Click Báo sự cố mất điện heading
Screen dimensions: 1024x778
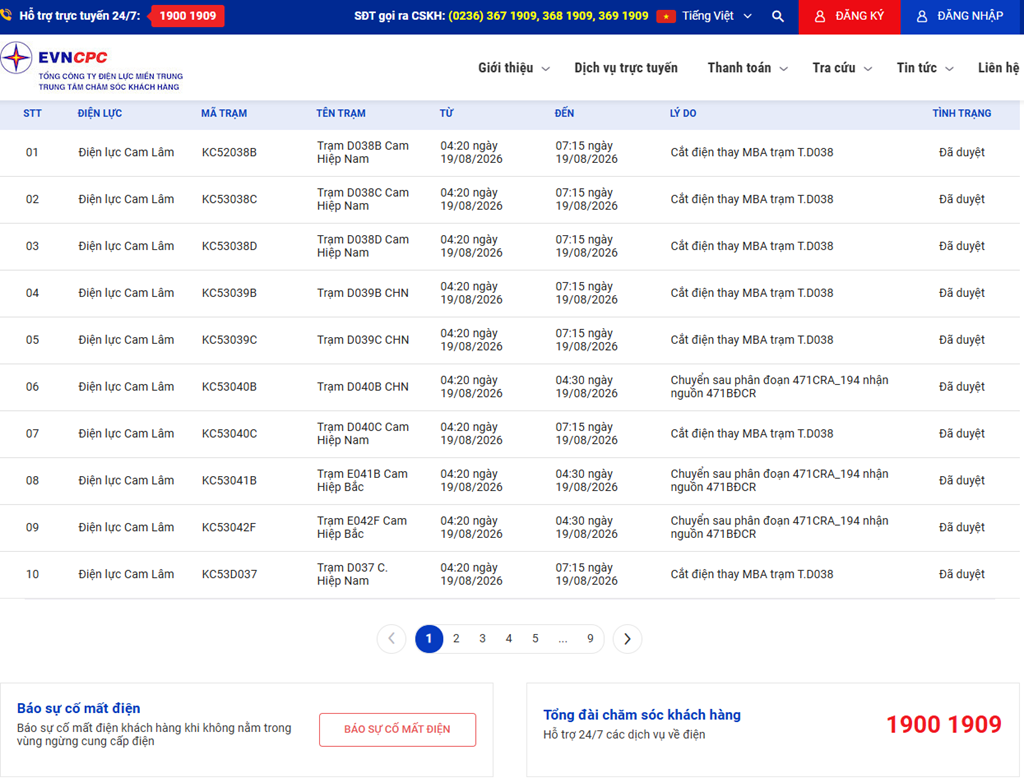coord(78,709)
